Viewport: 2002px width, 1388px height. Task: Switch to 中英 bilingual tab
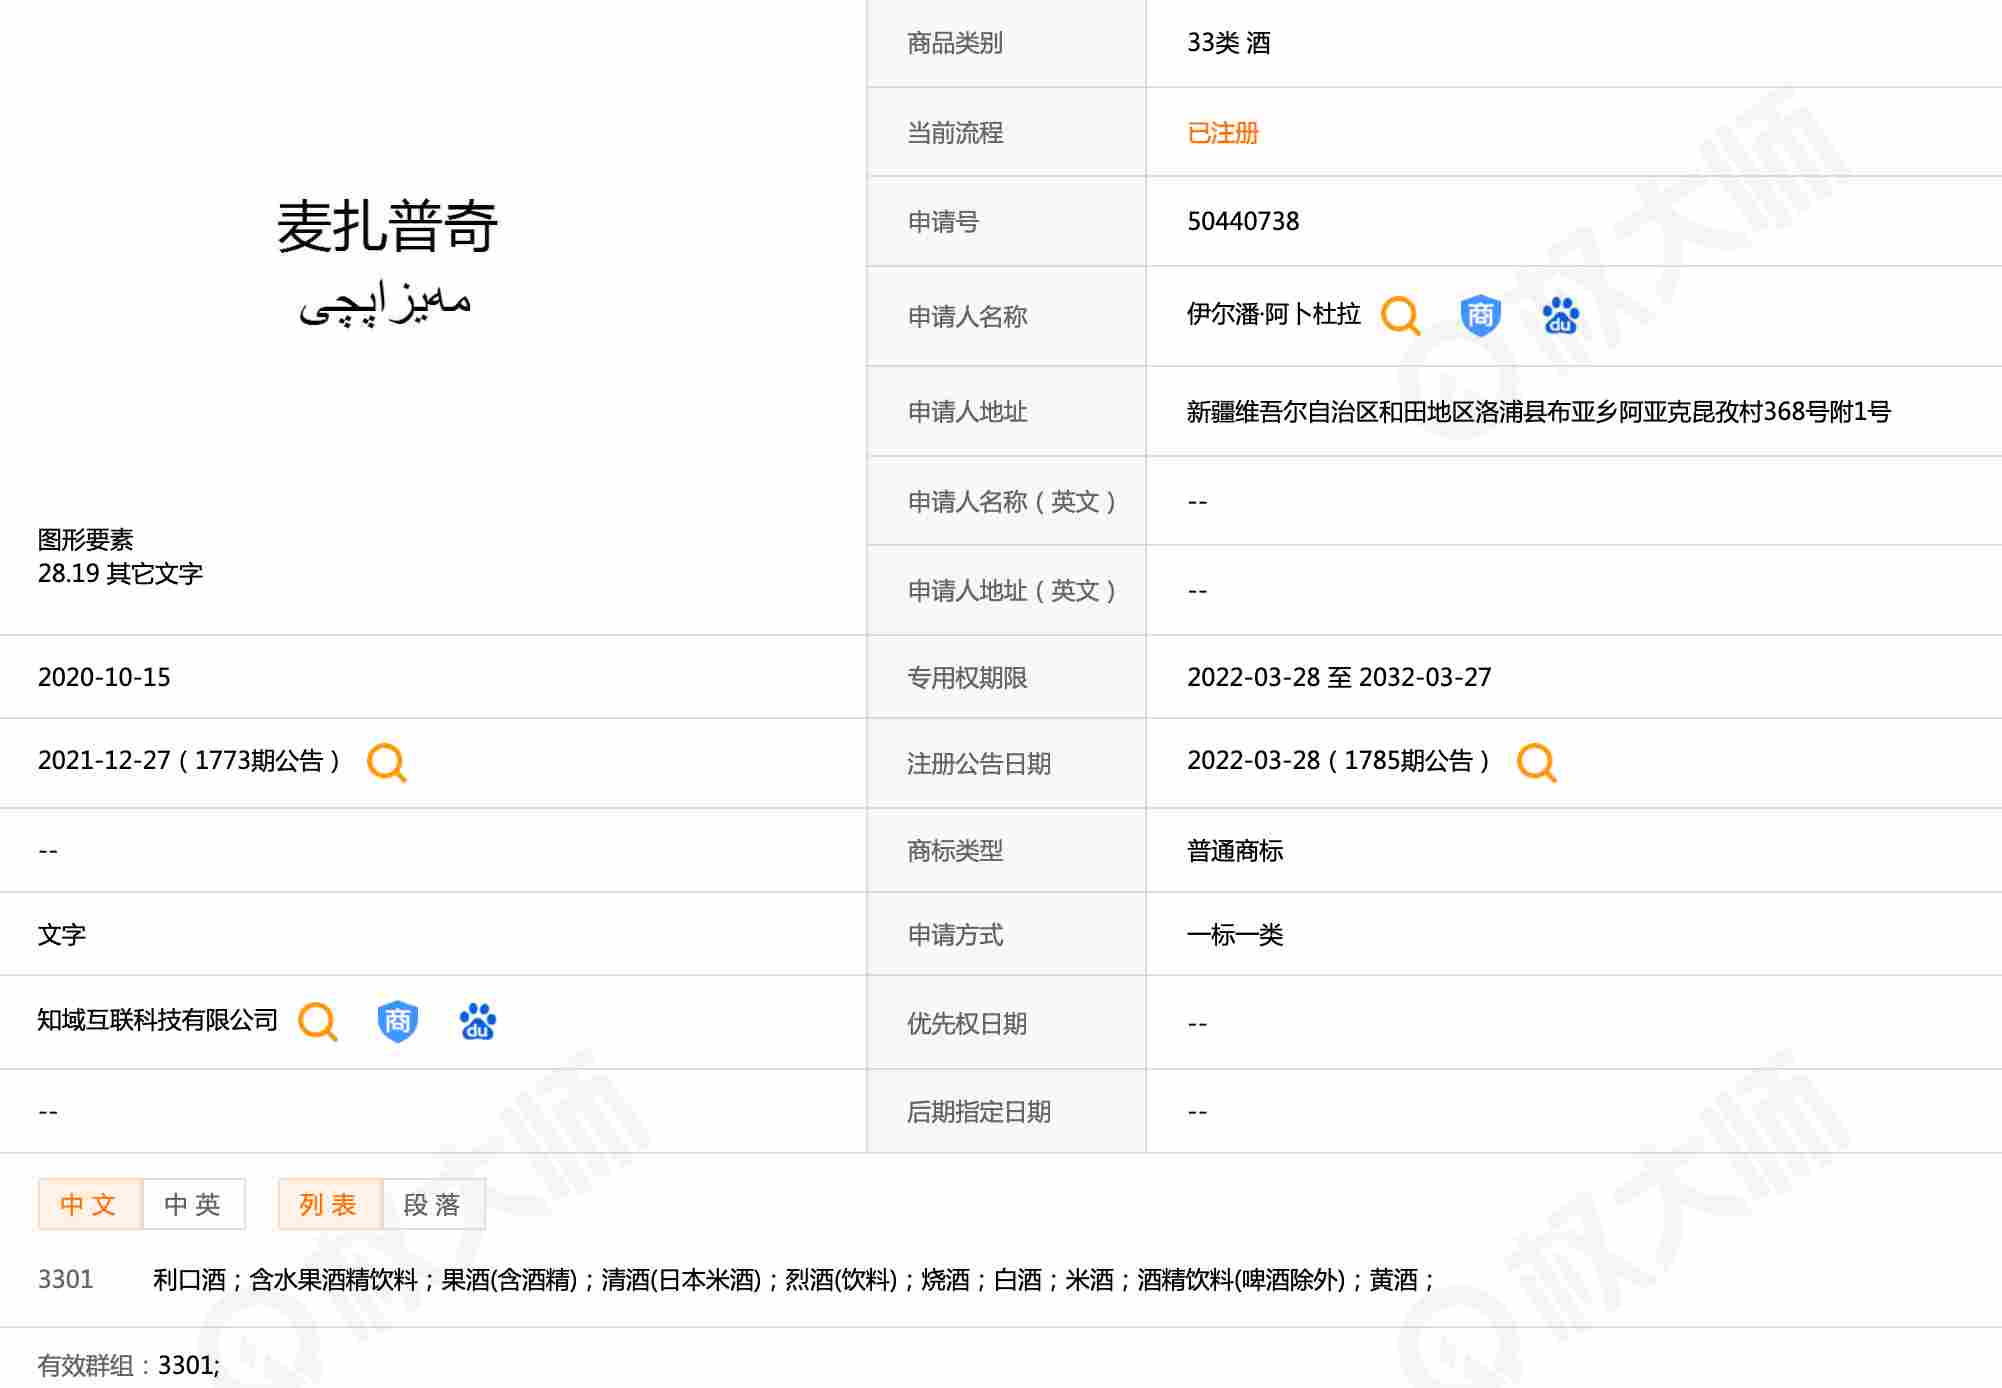[x=193, y=1204]
